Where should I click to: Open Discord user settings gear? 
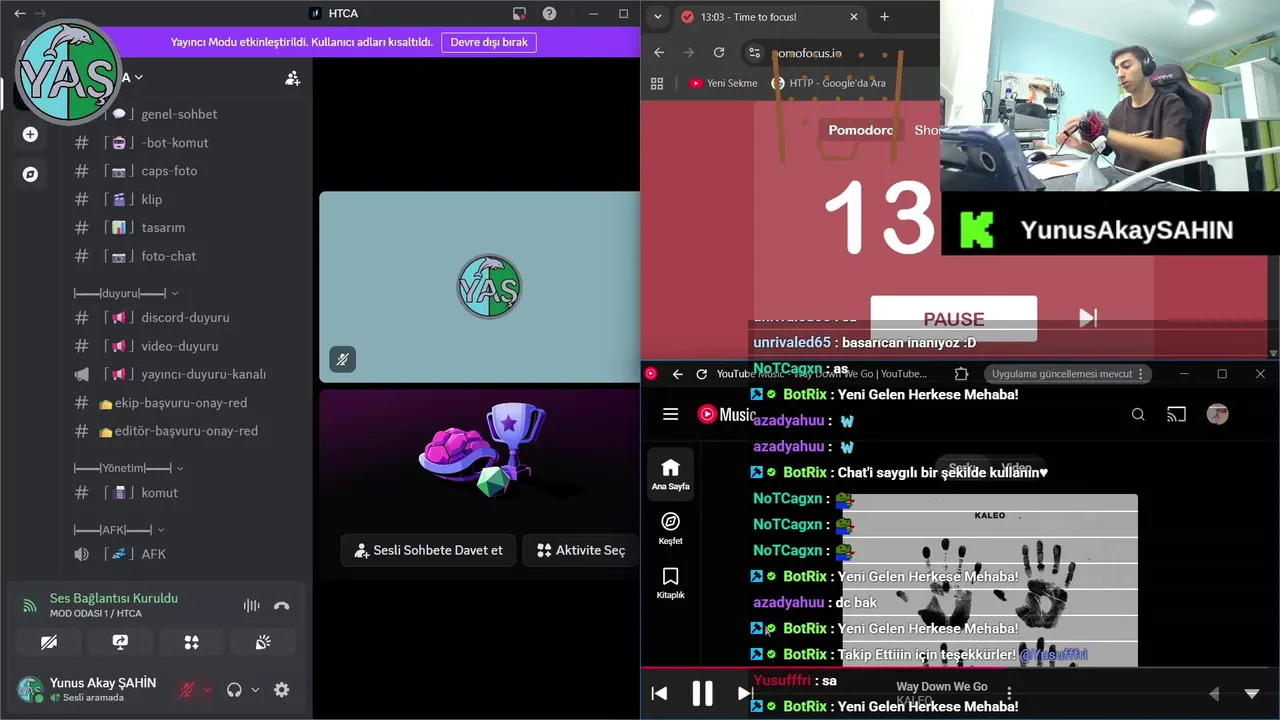click(x=282, y=690)
